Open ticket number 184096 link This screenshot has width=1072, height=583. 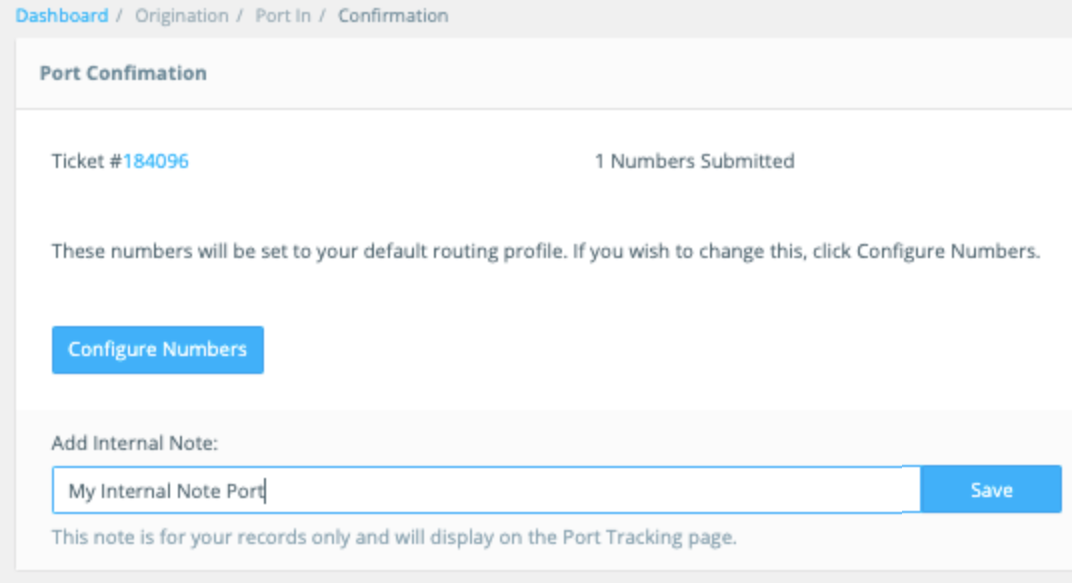click(156, 161)
